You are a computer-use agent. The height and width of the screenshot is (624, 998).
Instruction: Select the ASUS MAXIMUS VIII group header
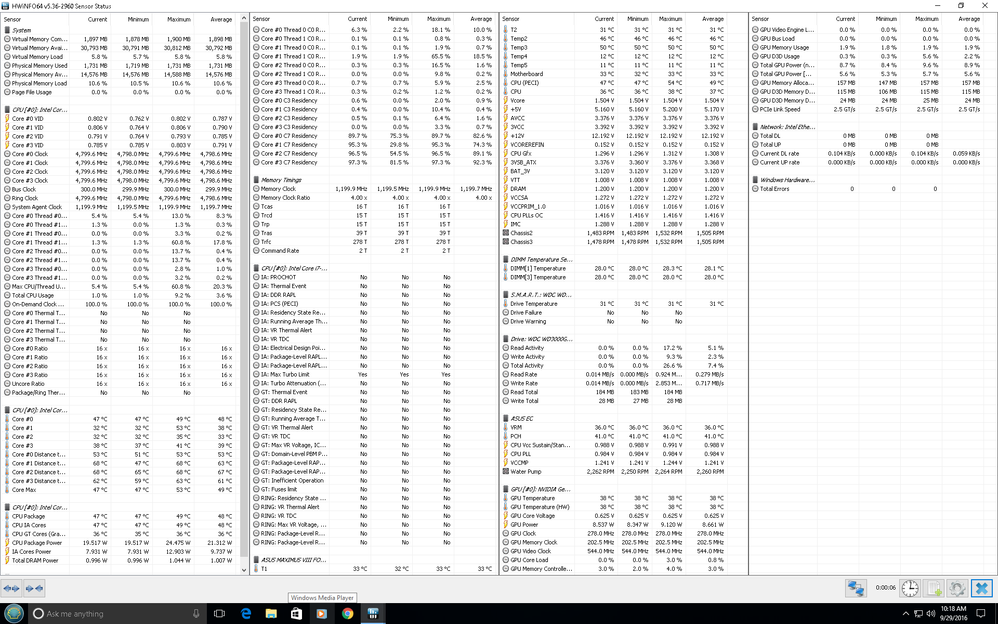(374, 560)
